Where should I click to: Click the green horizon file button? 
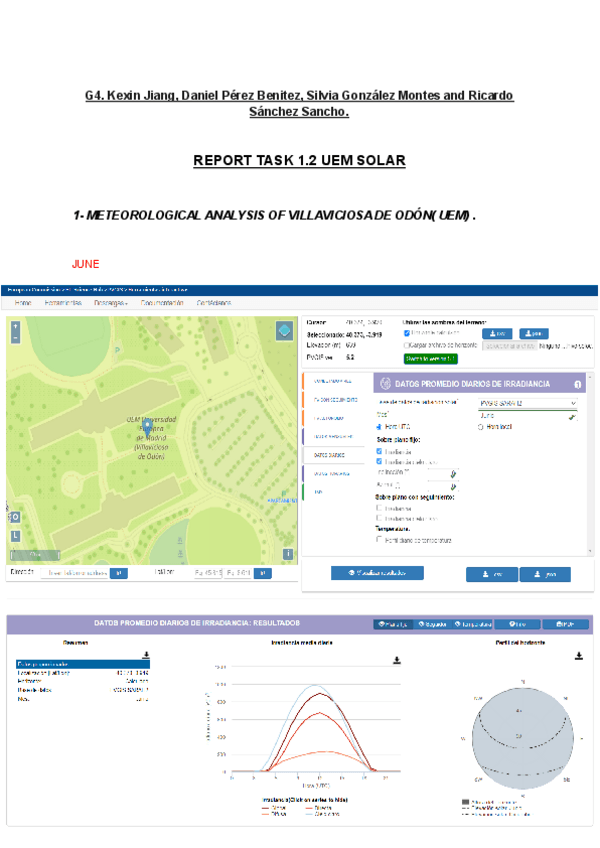pyautogui.click(x=430, y=357)
